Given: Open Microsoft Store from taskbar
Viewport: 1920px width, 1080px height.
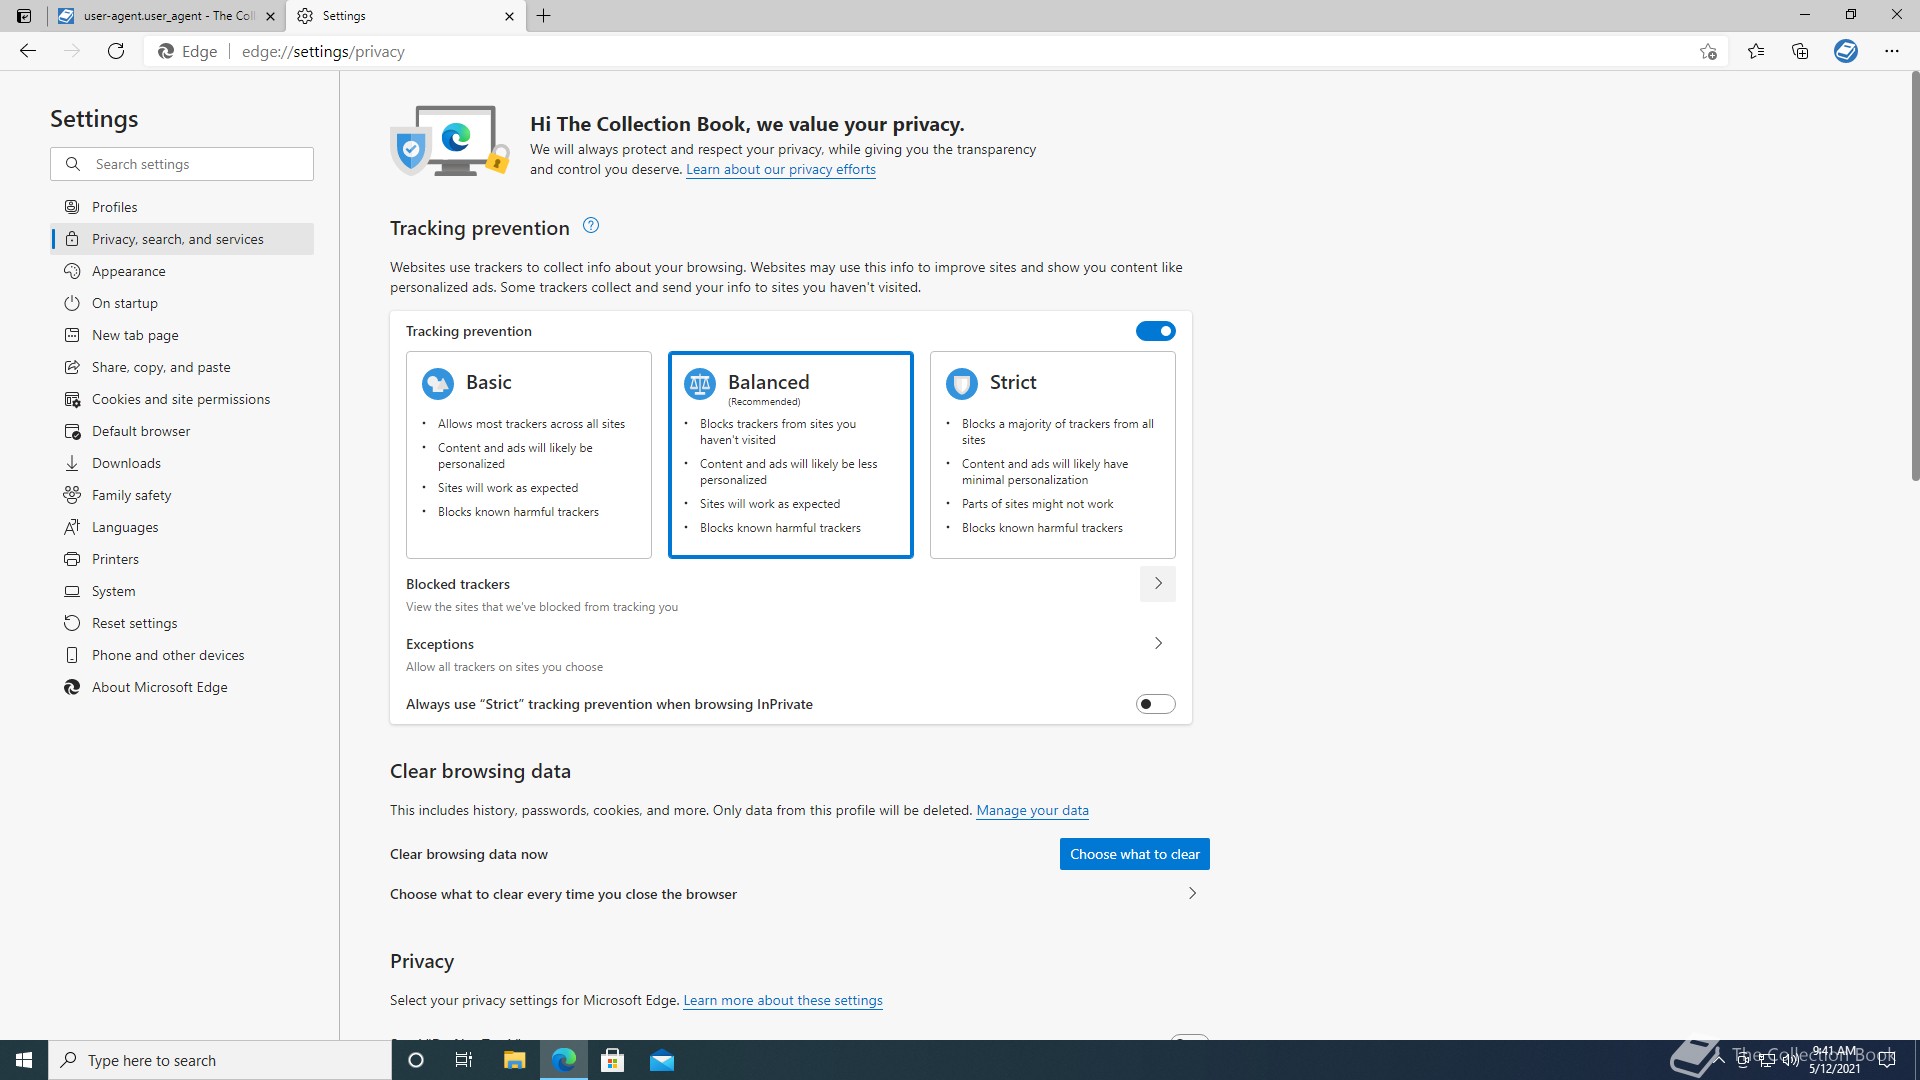Looking at the screenshot, I should click(x=612, y=1060).
